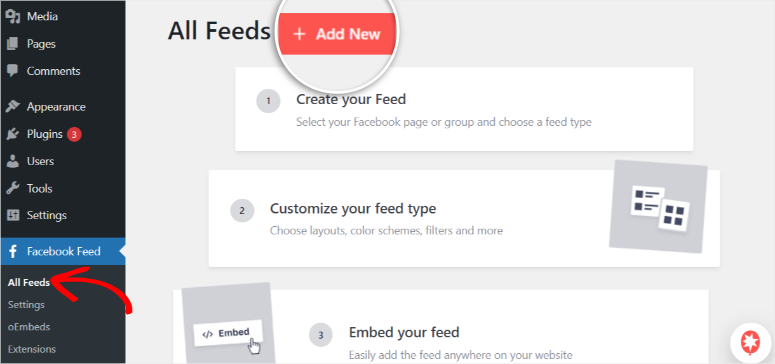Click the Add New button
Screen dimensions: 775x364
[337, 34]
